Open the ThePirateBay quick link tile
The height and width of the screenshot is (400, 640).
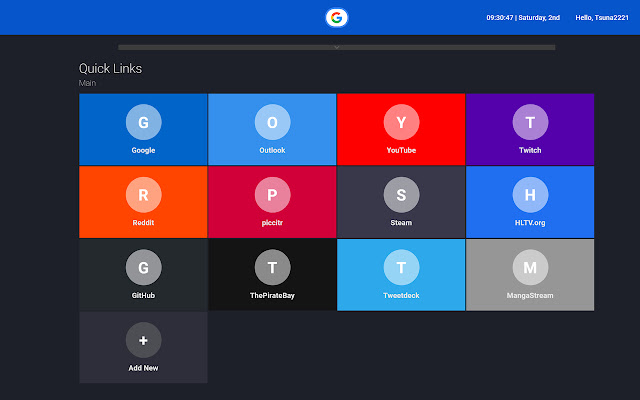272,275
